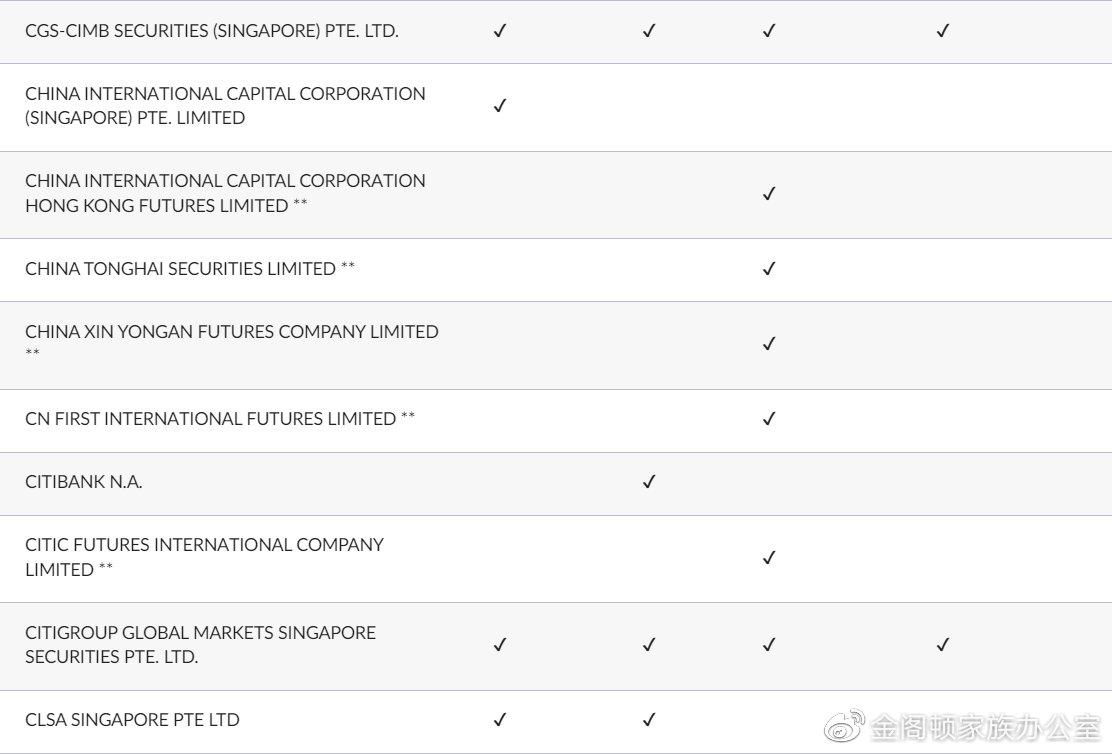Select the CN First International Futures Limited name
This screenshot has height=754, width=1112.
click(x=210, y=419)
